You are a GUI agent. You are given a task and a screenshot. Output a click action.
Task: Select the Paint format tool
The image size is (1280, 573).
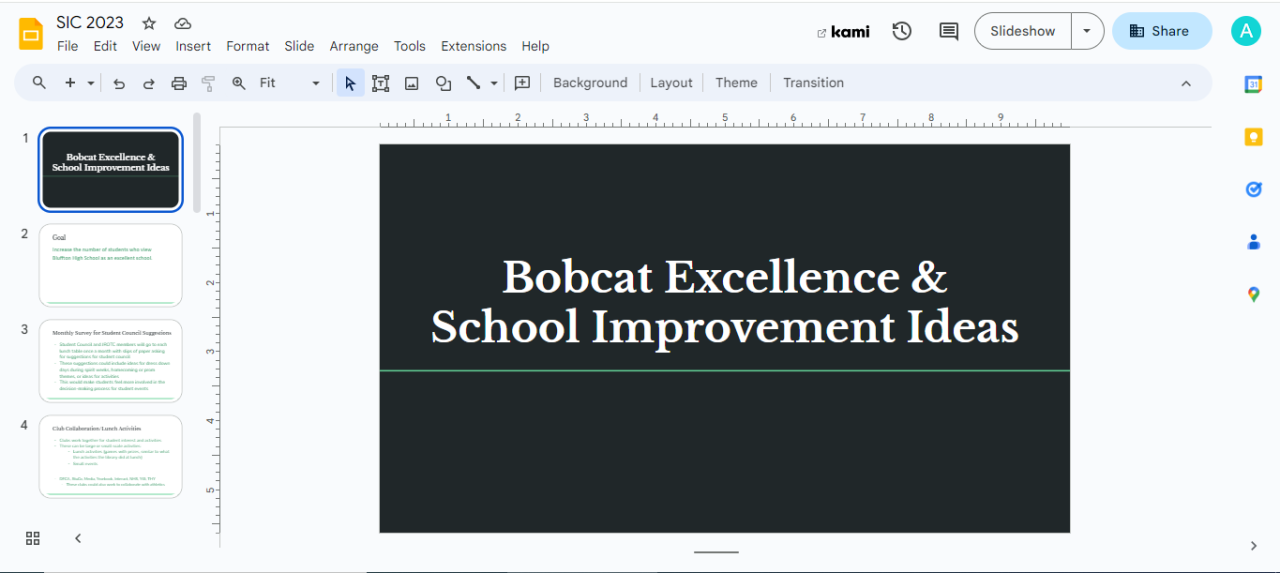coord(208,83)
